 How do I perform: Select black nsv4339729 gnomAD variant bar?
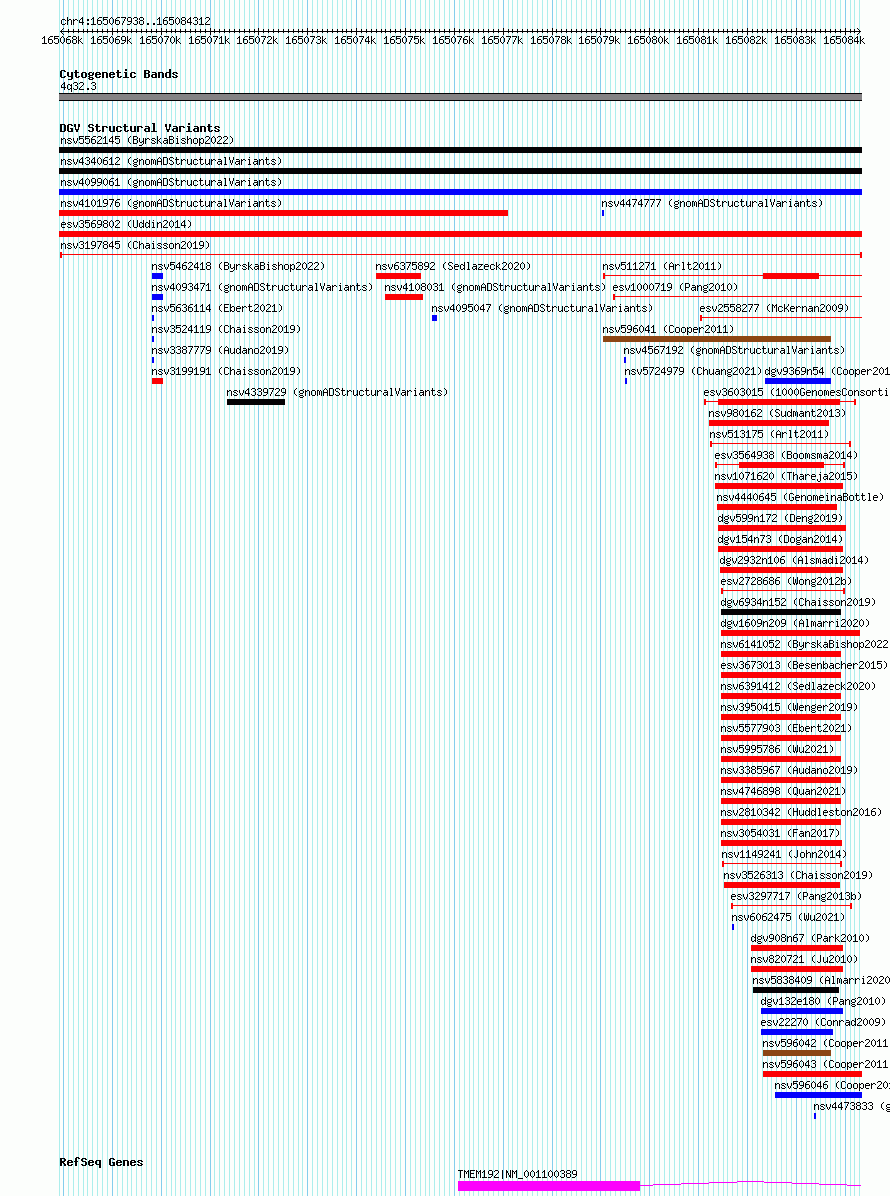coord(255,402)
